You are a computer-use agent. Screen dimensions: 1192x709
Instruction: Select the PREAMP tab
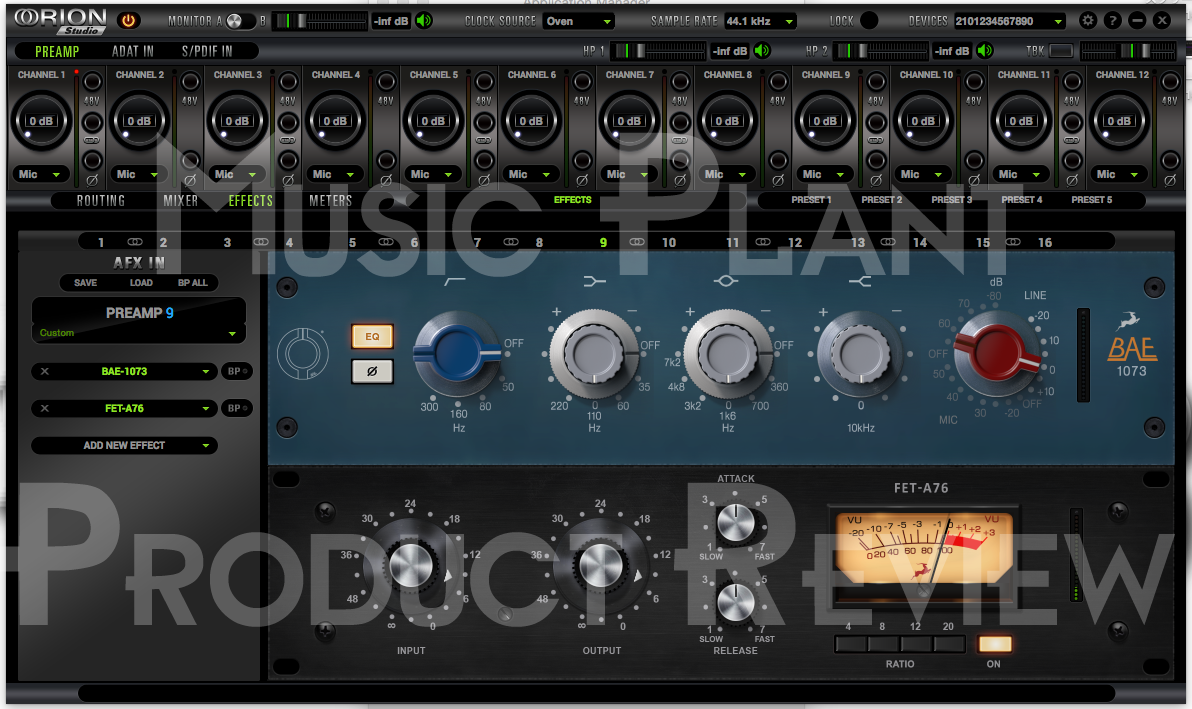[57, 51]
